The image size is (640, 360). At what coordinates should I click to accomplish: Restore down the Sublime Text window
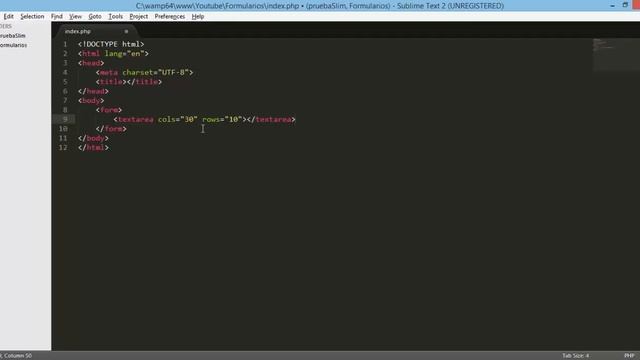coord(625,5)
